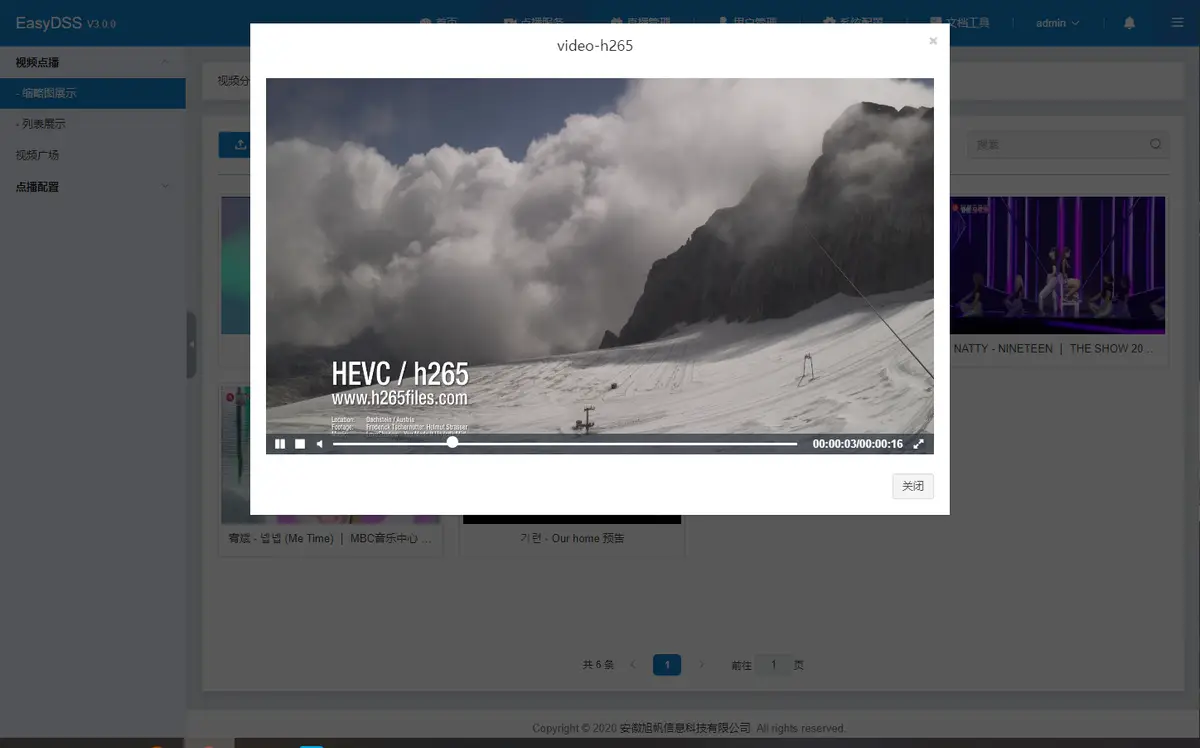
Task: Enter fullscreen mode in the video player
Action: 919,444
